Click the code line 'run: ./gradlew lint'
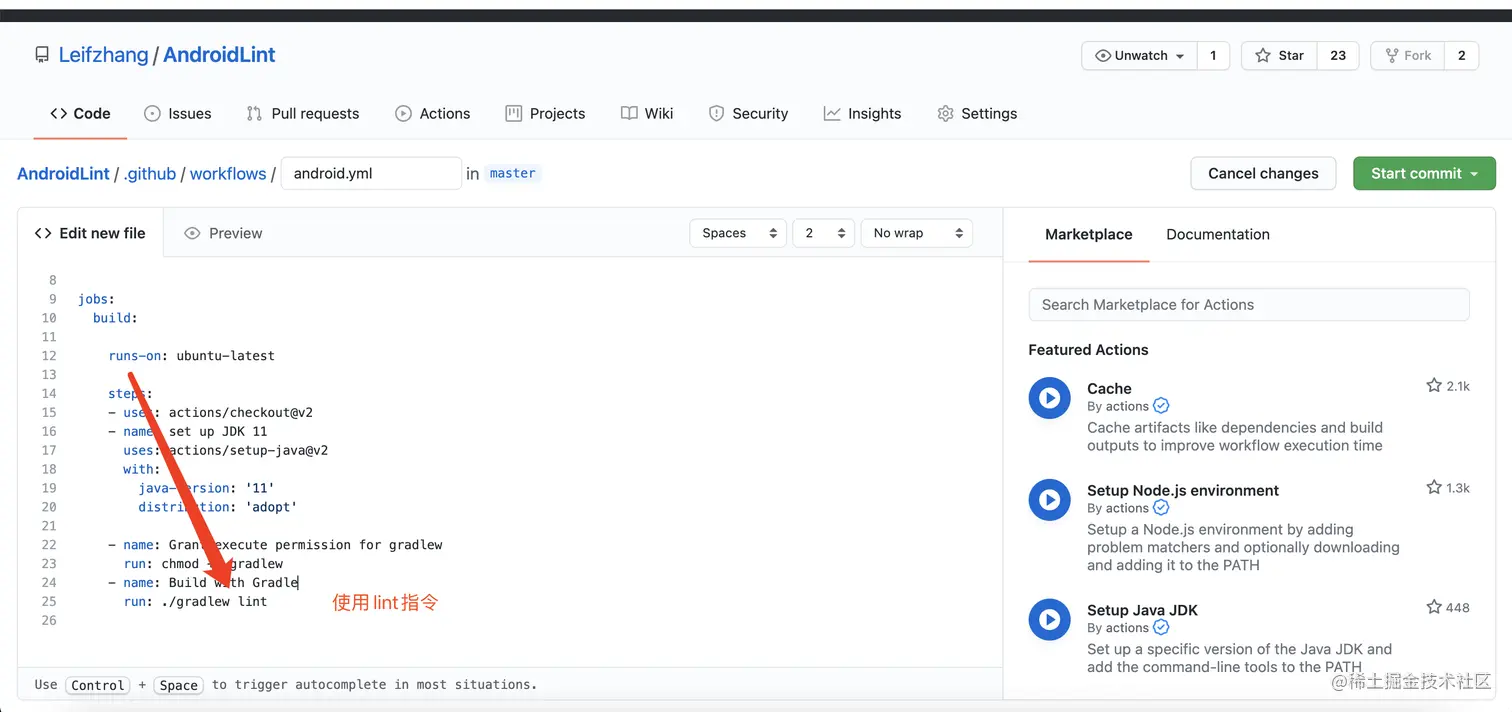 point(195,601)
